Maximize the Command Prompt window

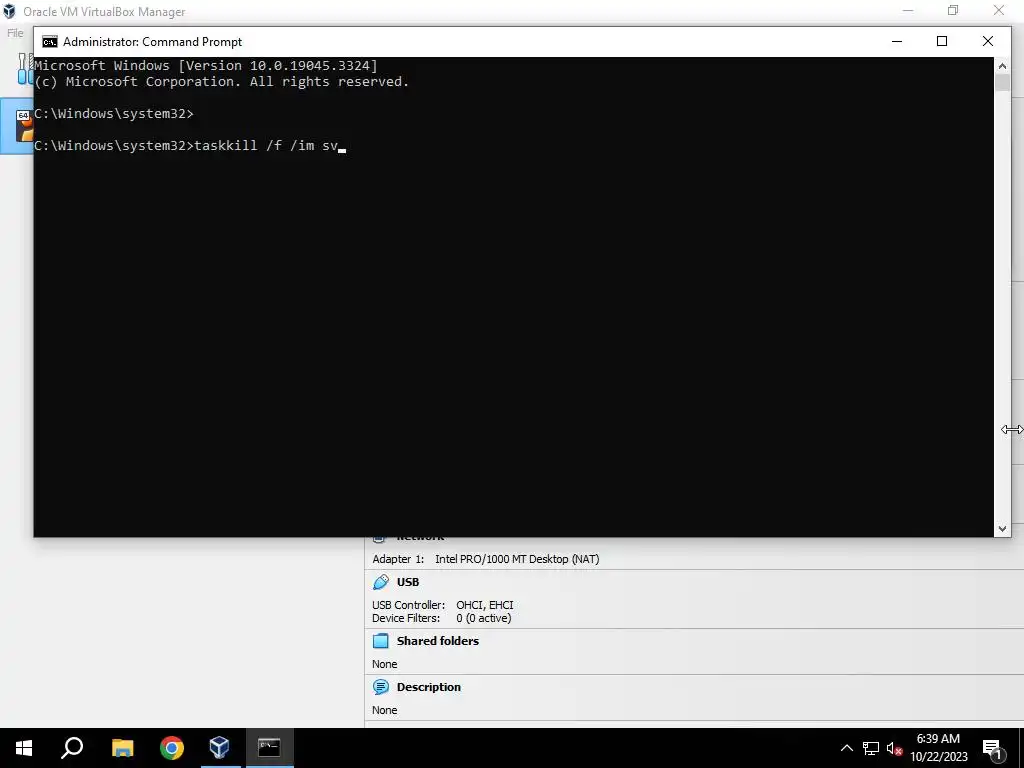point(942,41)
